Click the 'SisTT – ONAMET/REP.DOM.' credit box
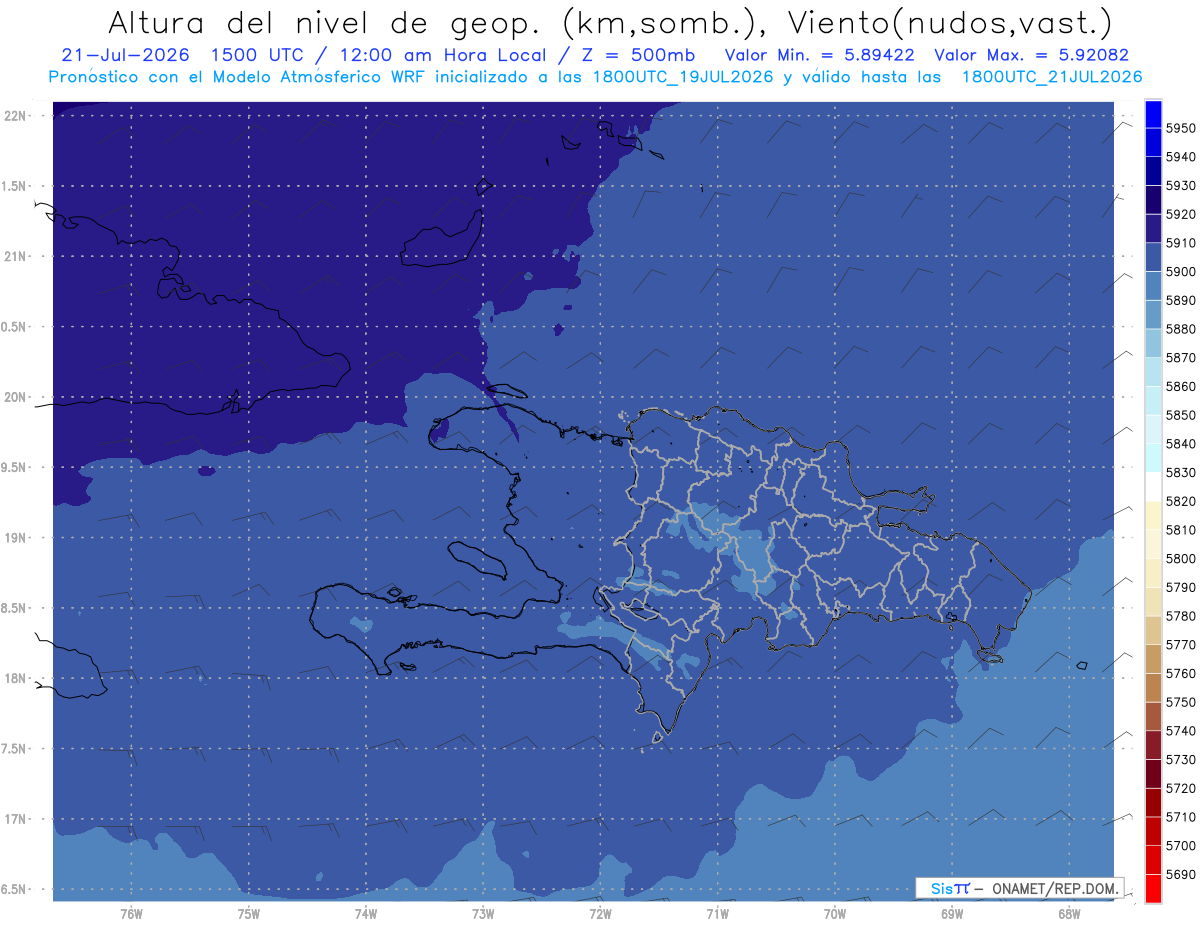The width and height of the screenshot is (1200, 927). point(1020,888)
